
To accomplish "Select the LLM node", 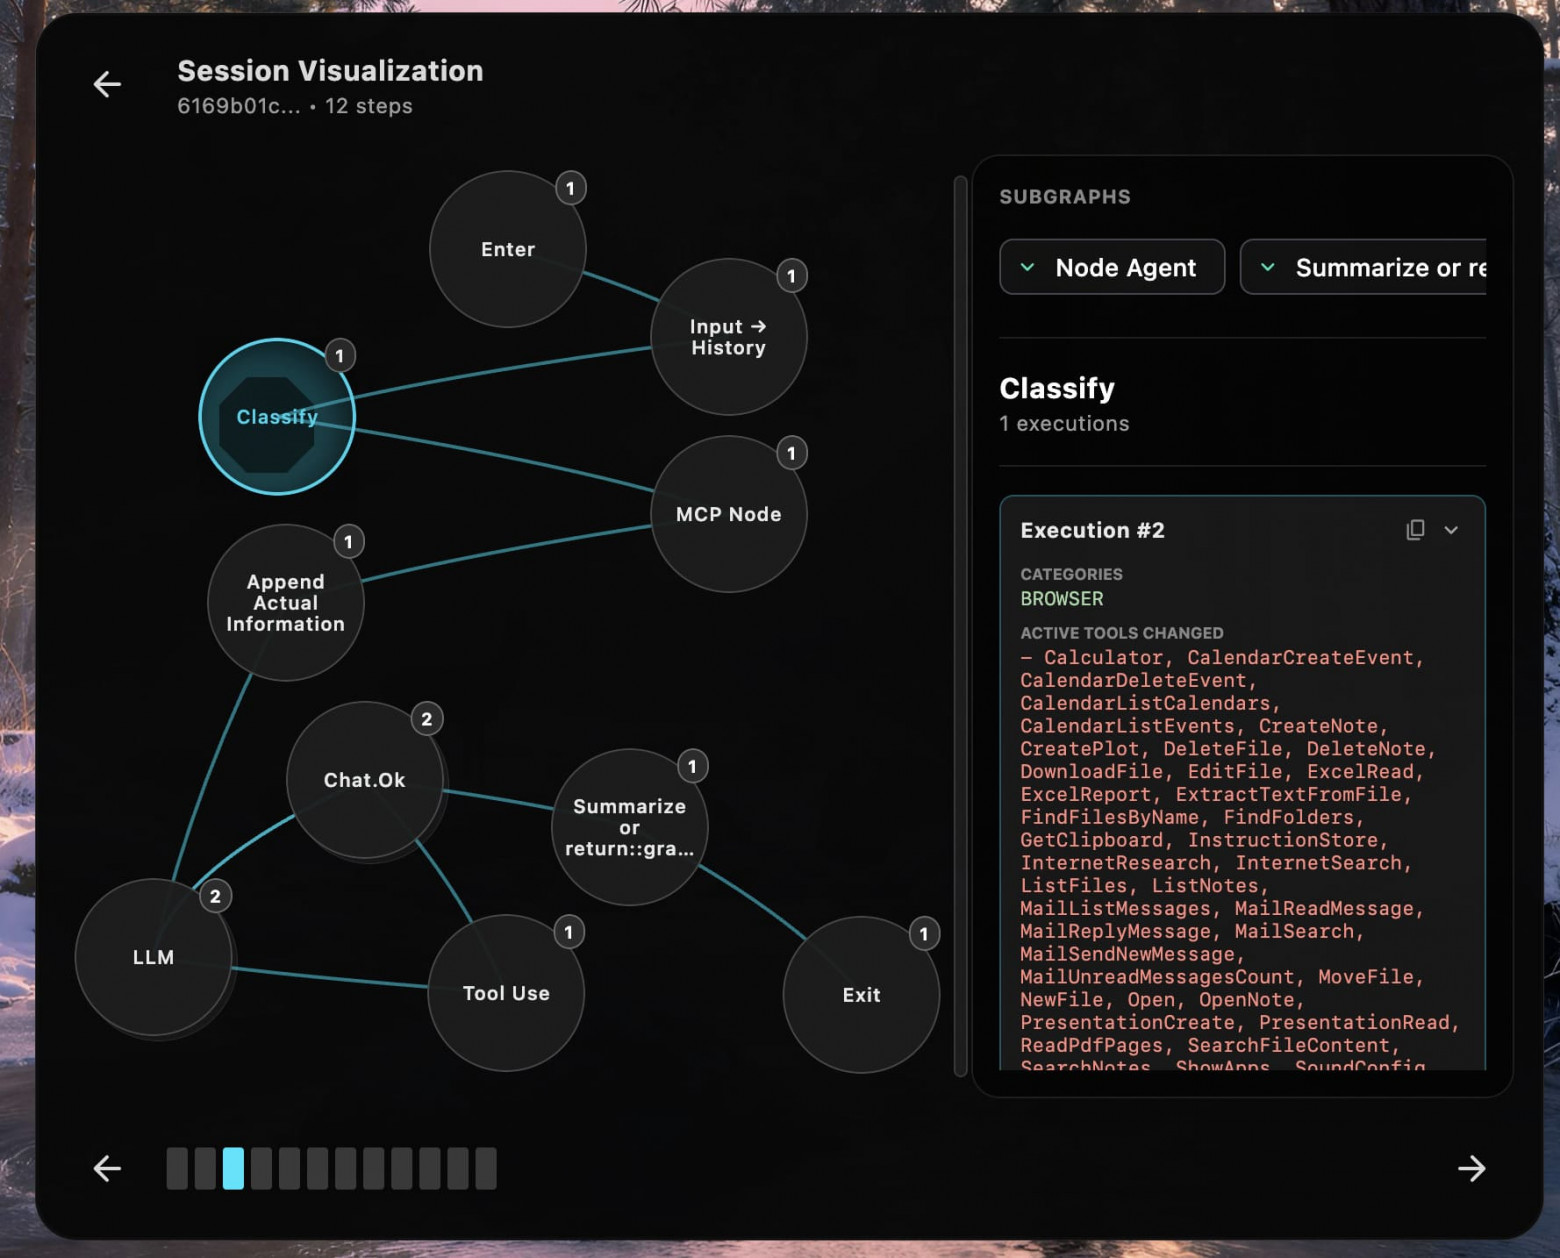I will click(x=153, y=957).
